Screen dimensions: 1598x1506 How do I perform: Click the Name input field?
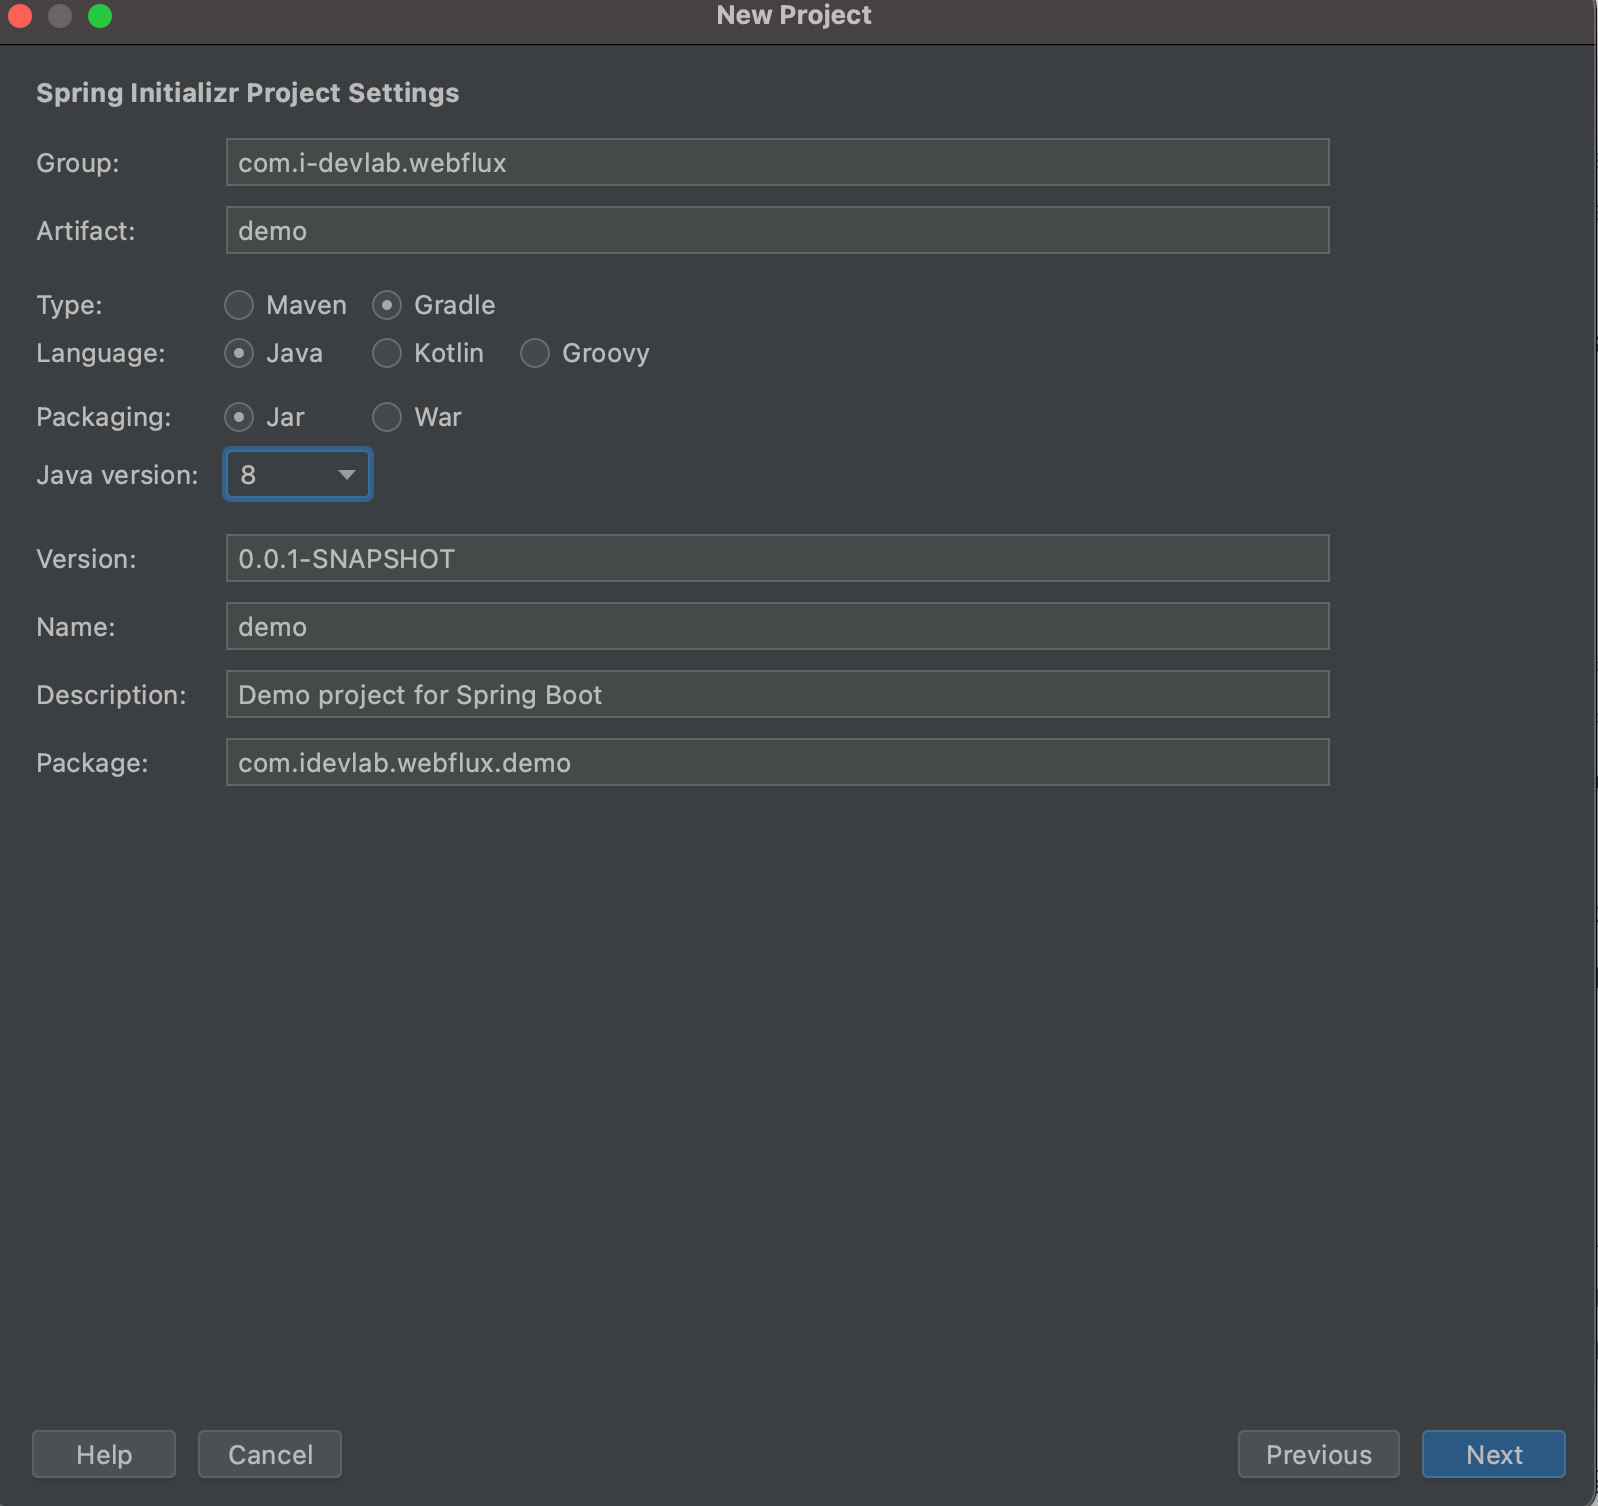click(x=777, y=627)
